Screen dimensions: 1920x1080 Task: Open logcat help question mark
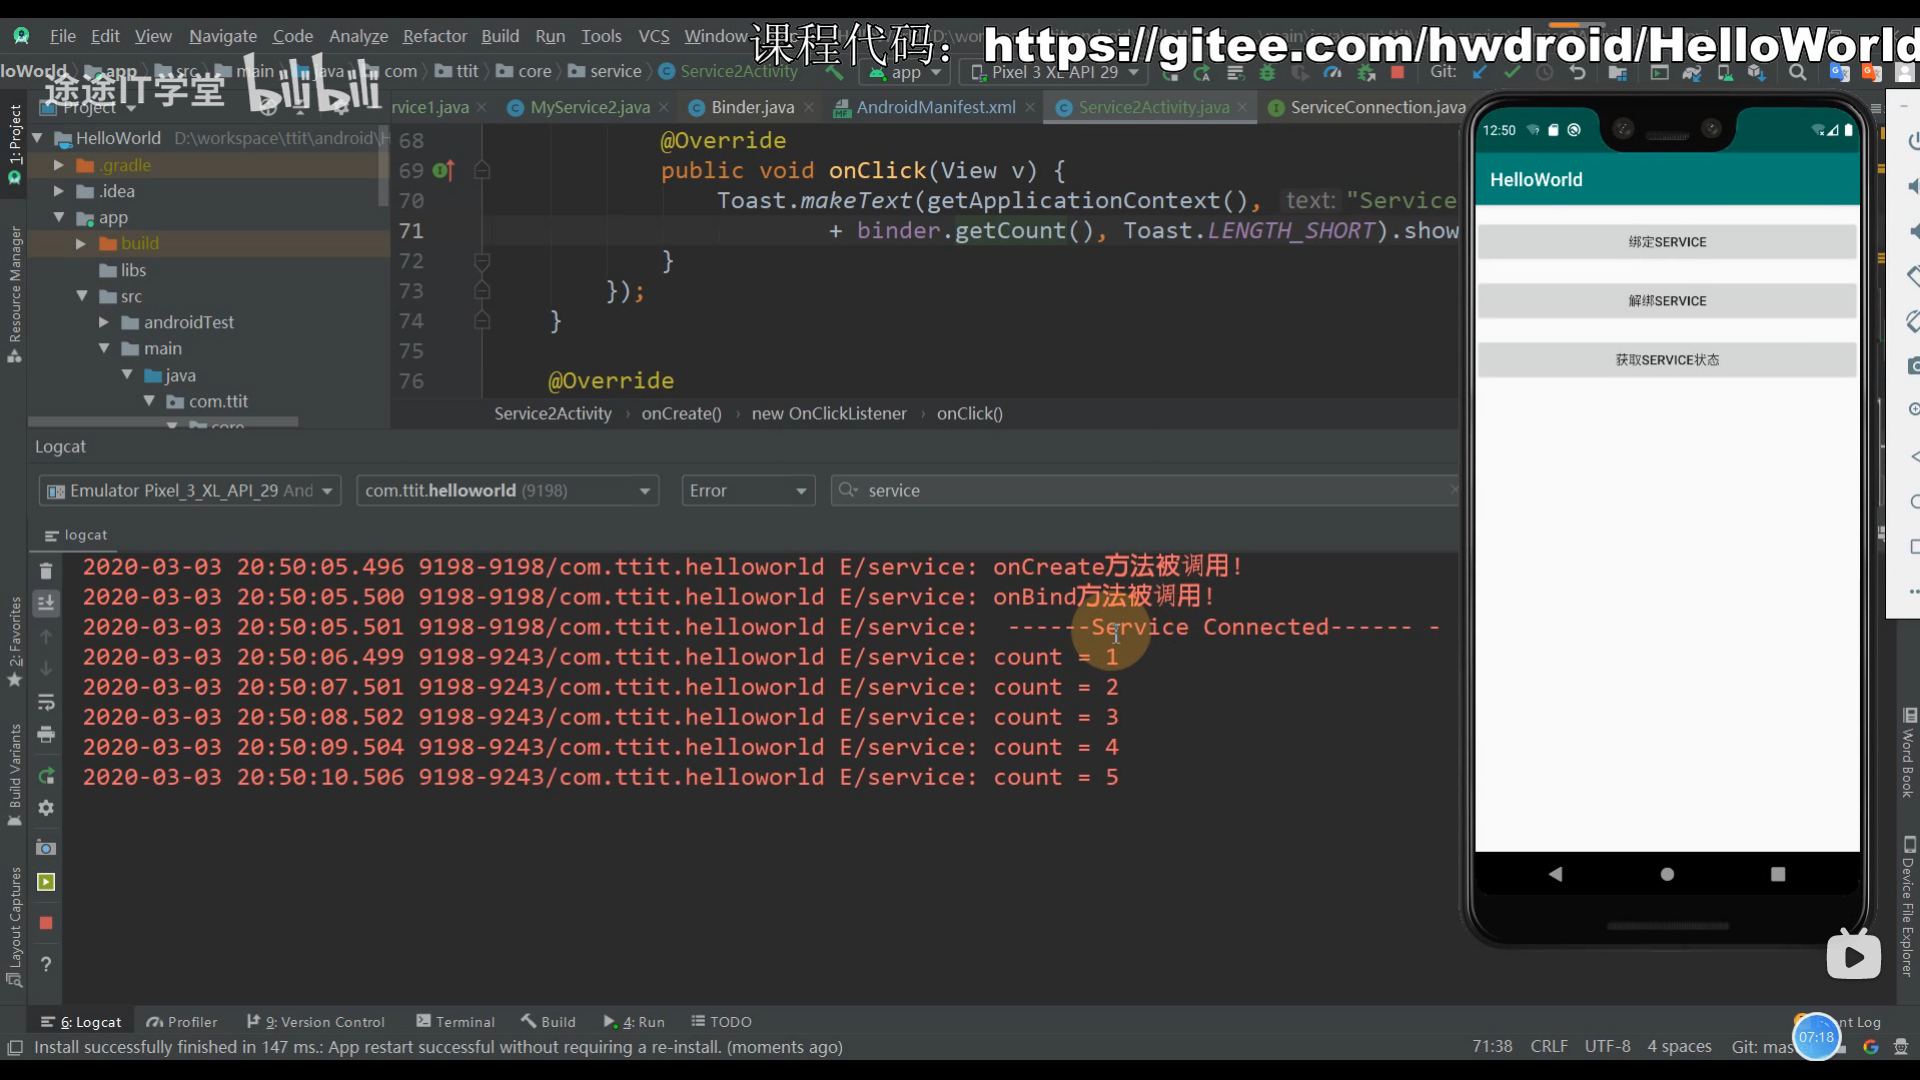(46, 964)
